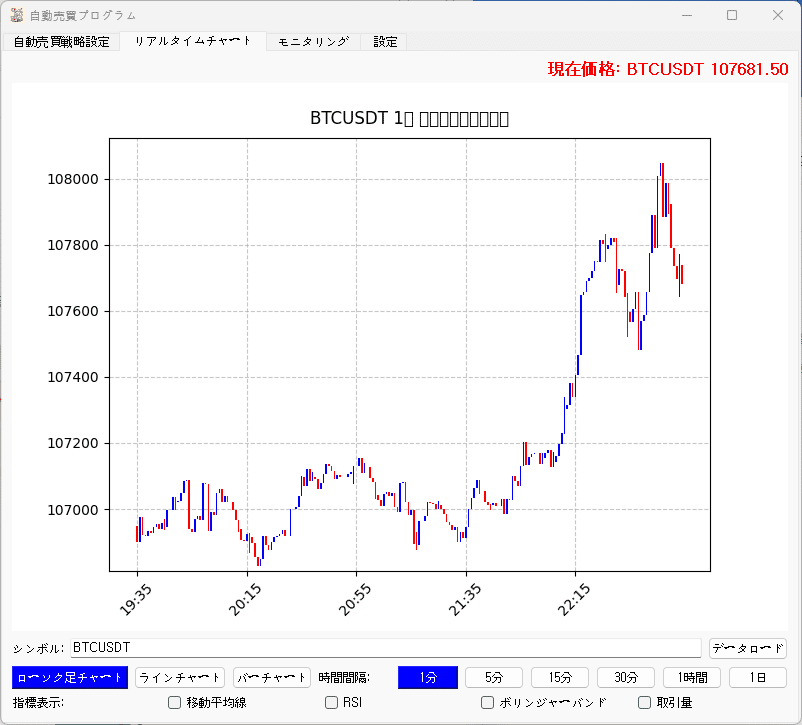802x725 pixels.
Task: Click the BTCUSDT chart title
Action: (x=409, y=119)
